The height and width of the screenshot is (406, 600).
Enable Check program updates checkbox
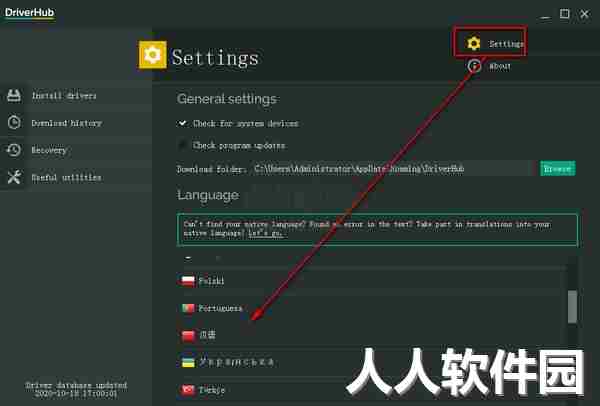tap(183, 145)
